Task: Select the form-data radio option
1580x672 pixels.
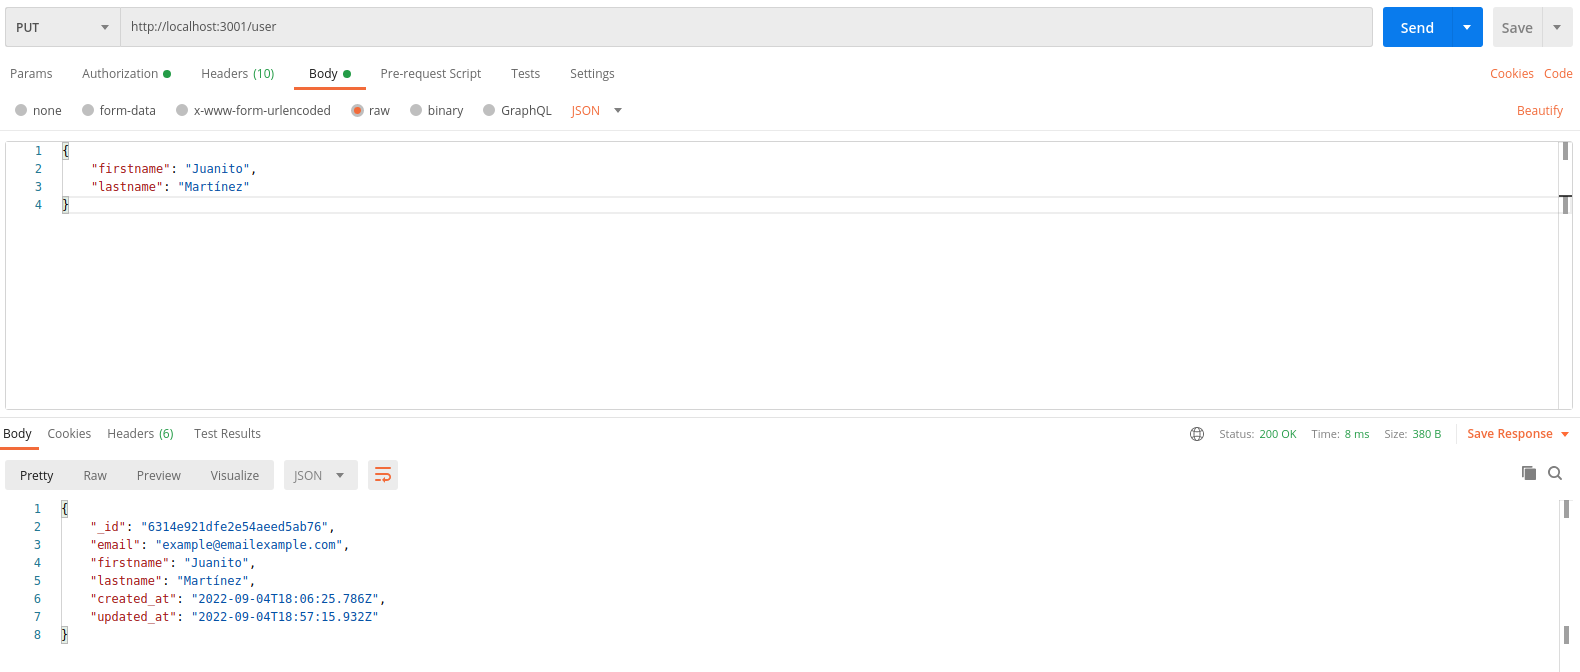Action: click(x=88, y=111)
